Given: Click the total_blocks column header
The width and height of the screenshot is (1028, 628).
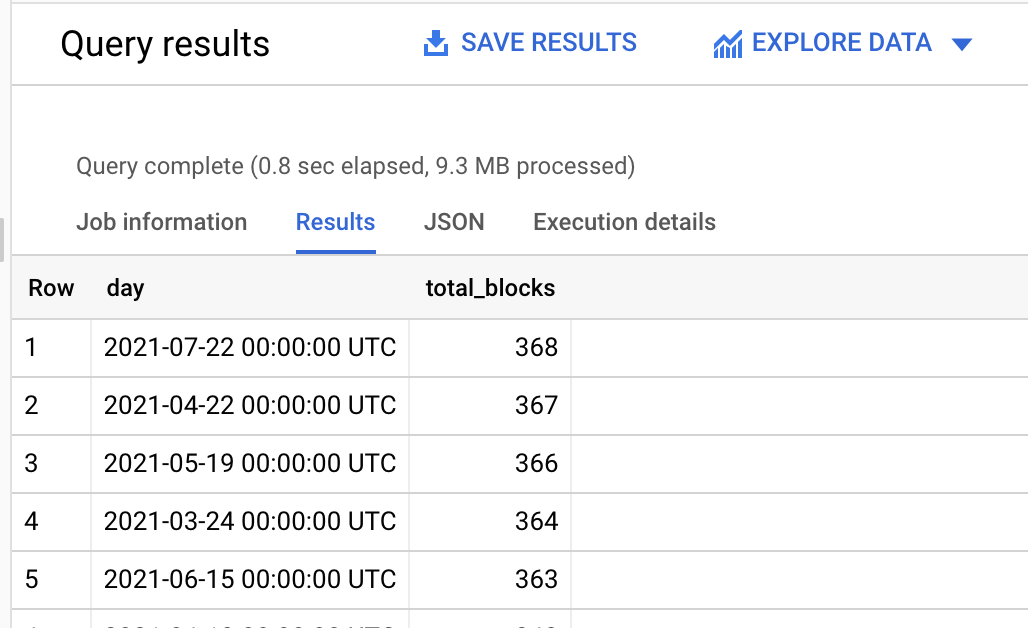Looking at the screenshot, I should pyautogui.click(x=490, y=289).
